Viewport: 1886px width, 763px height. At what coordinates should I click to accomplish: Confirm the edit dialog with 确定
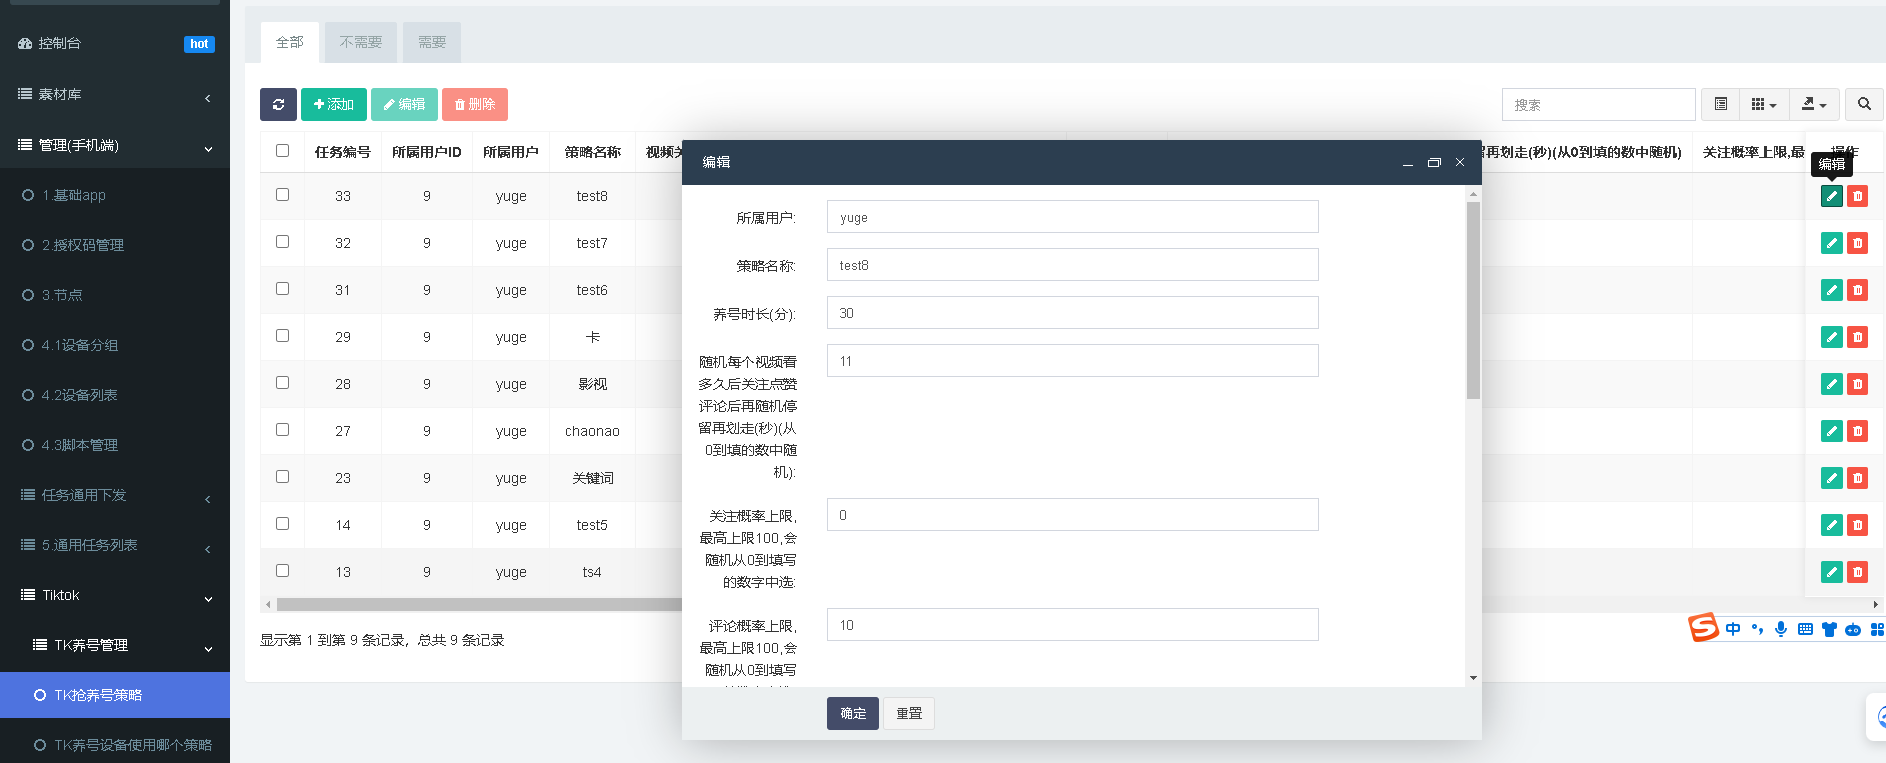tap(853, 713)
